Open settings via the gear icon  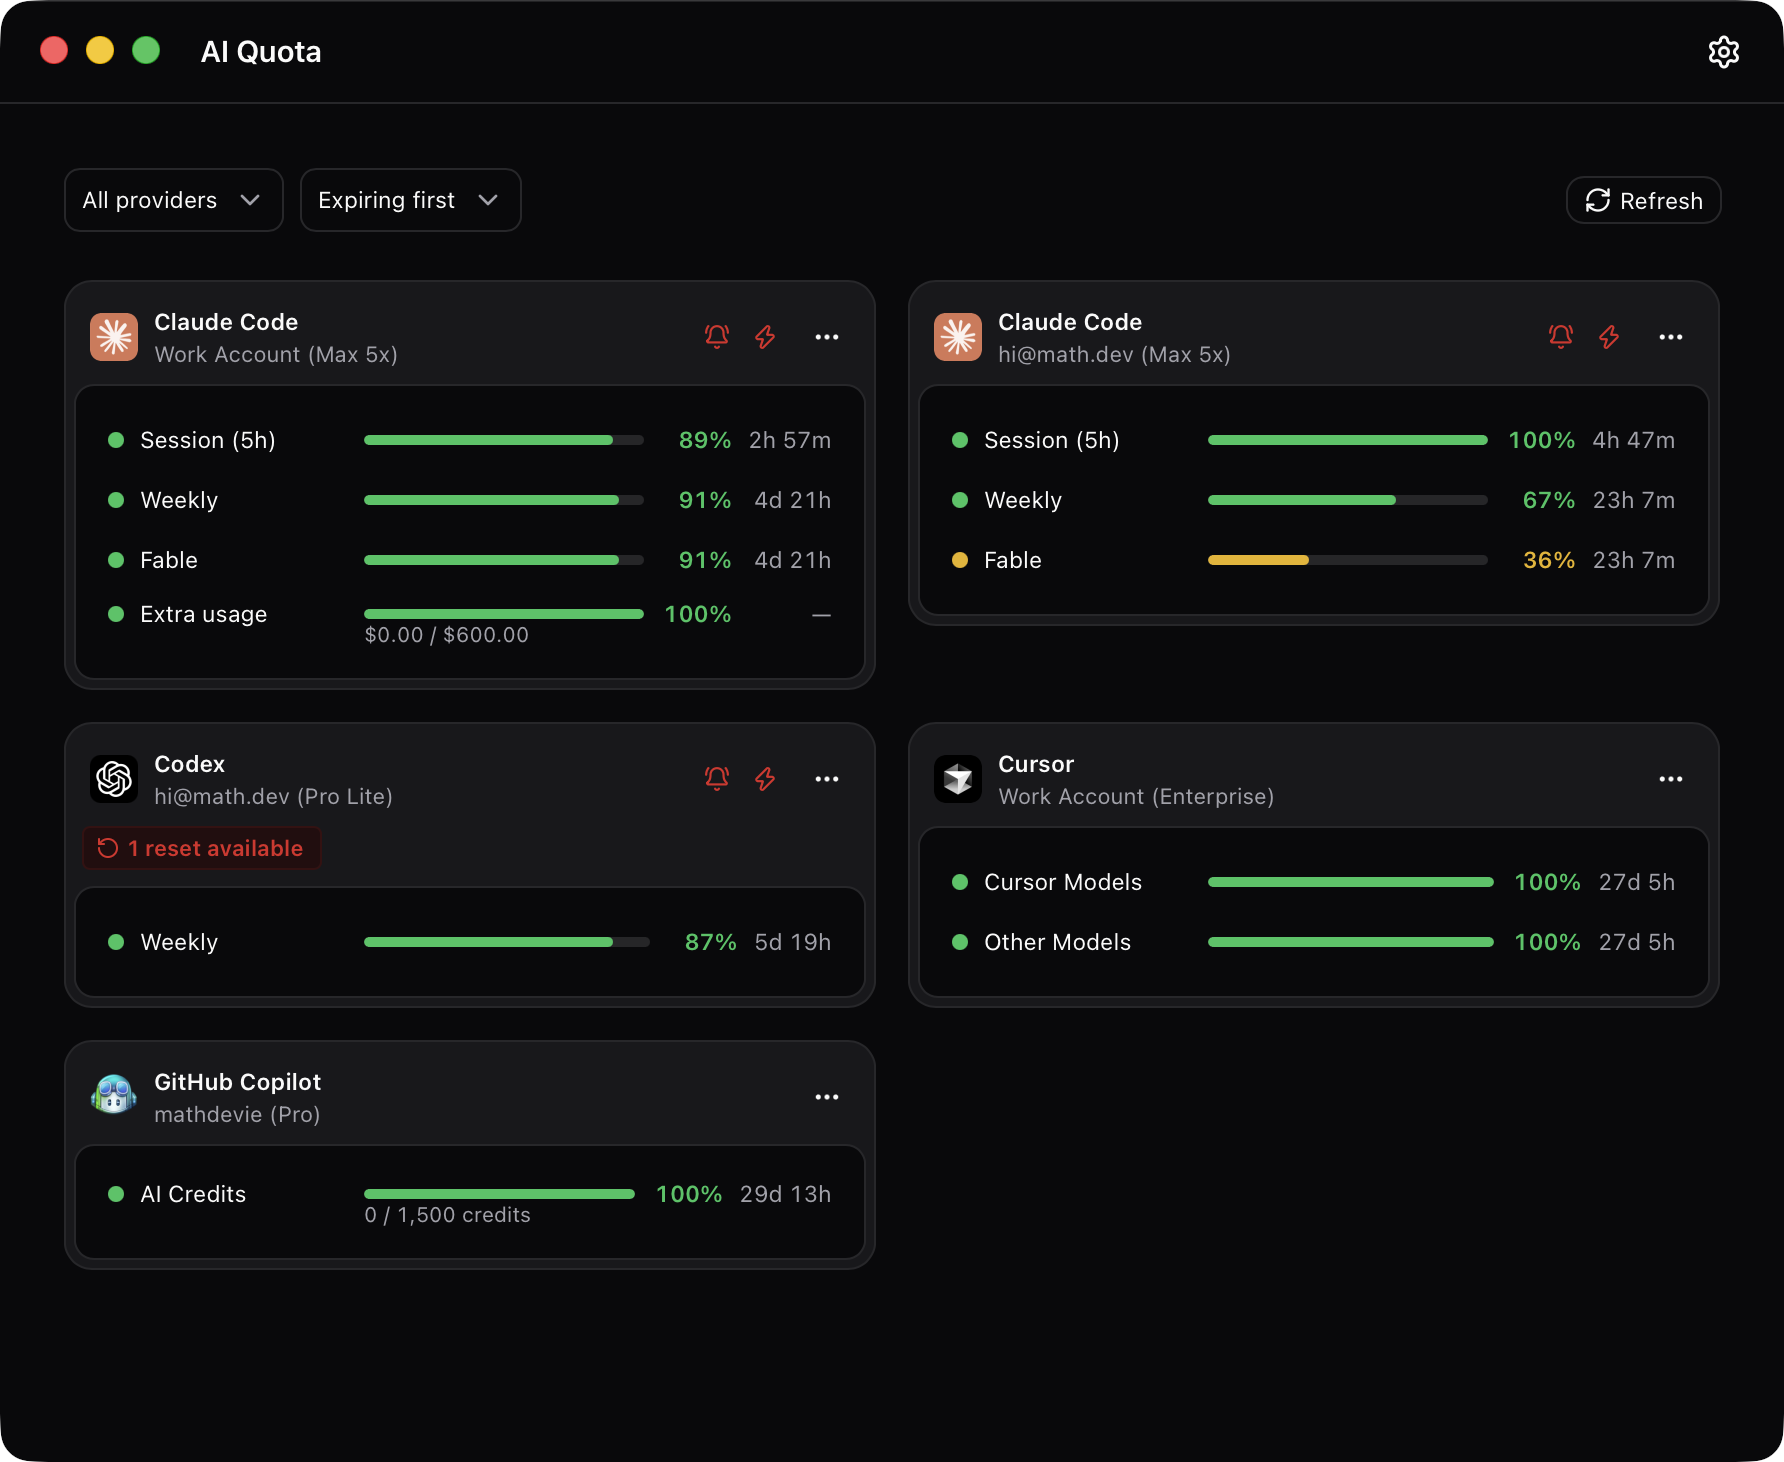pos(1723,52)
